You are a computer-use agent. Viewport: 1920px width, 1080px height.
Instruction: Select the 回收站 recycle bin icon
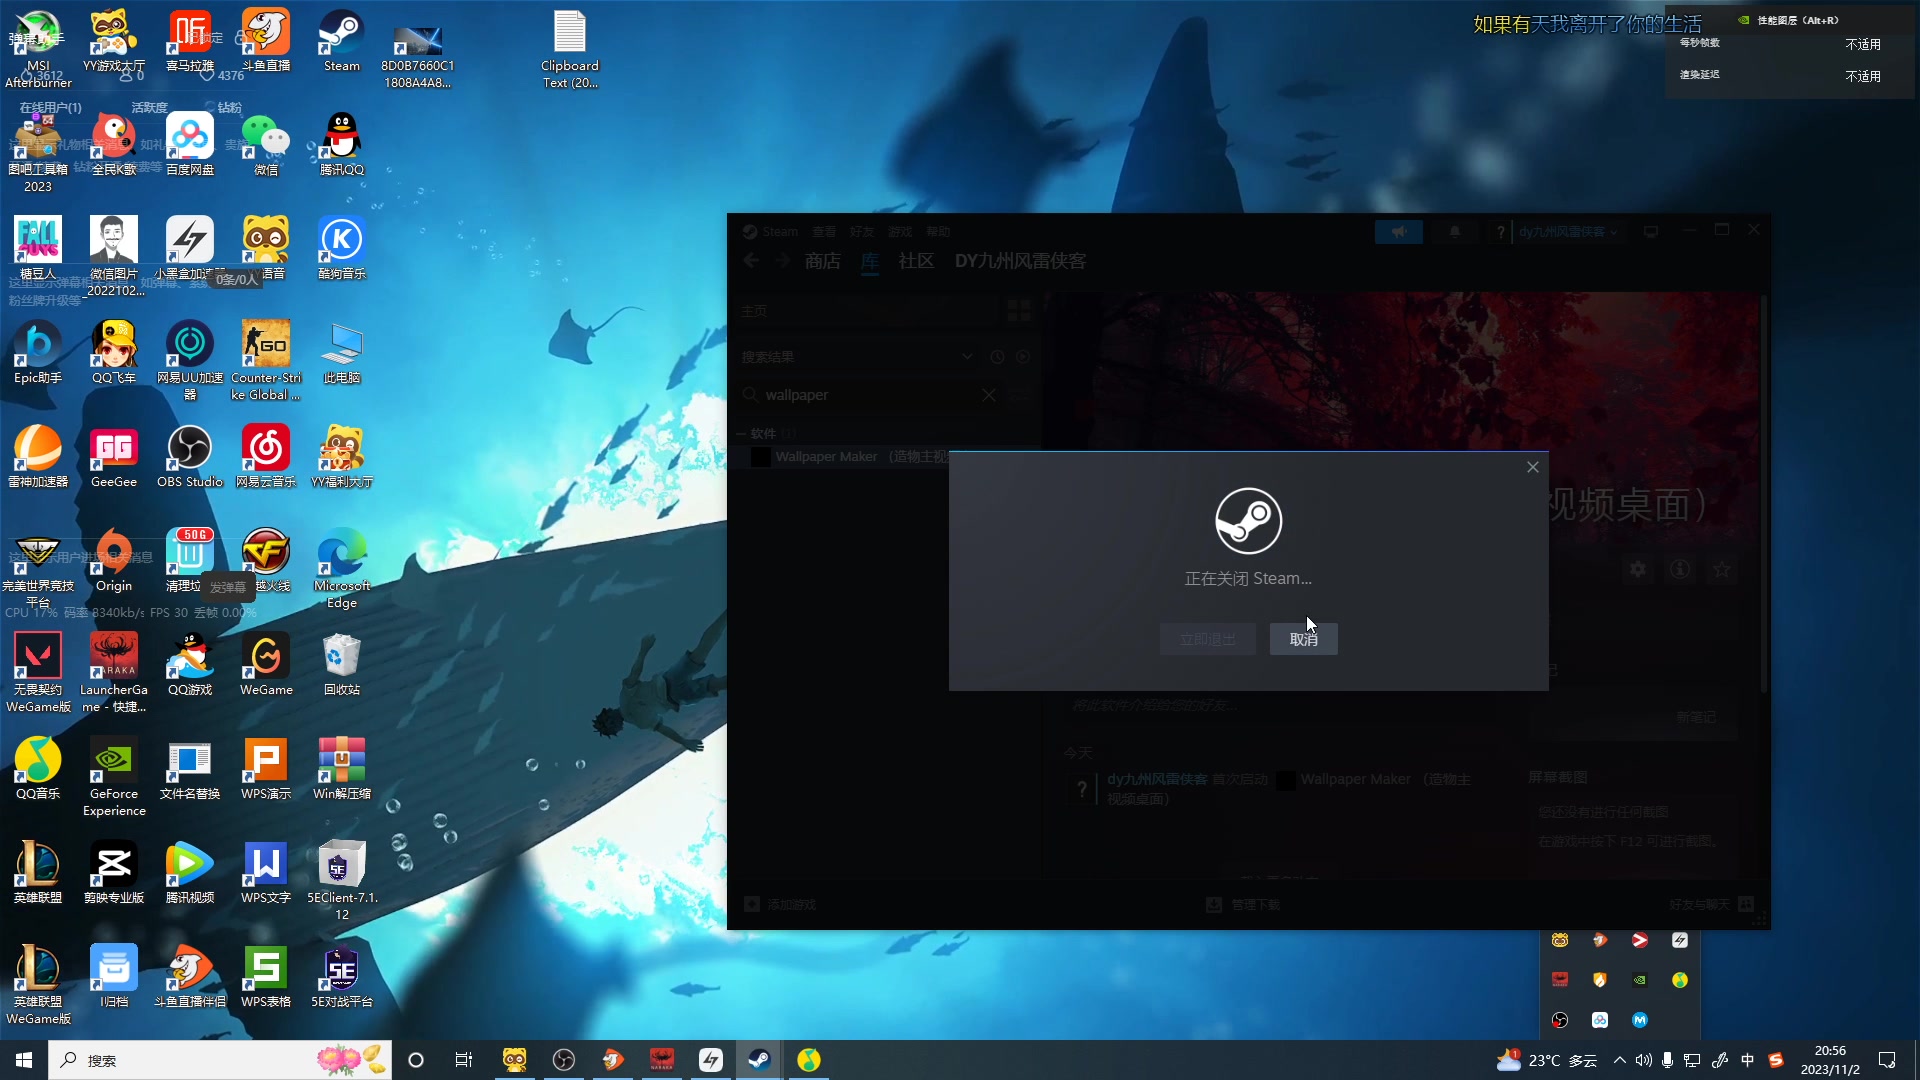coord(342,665)
